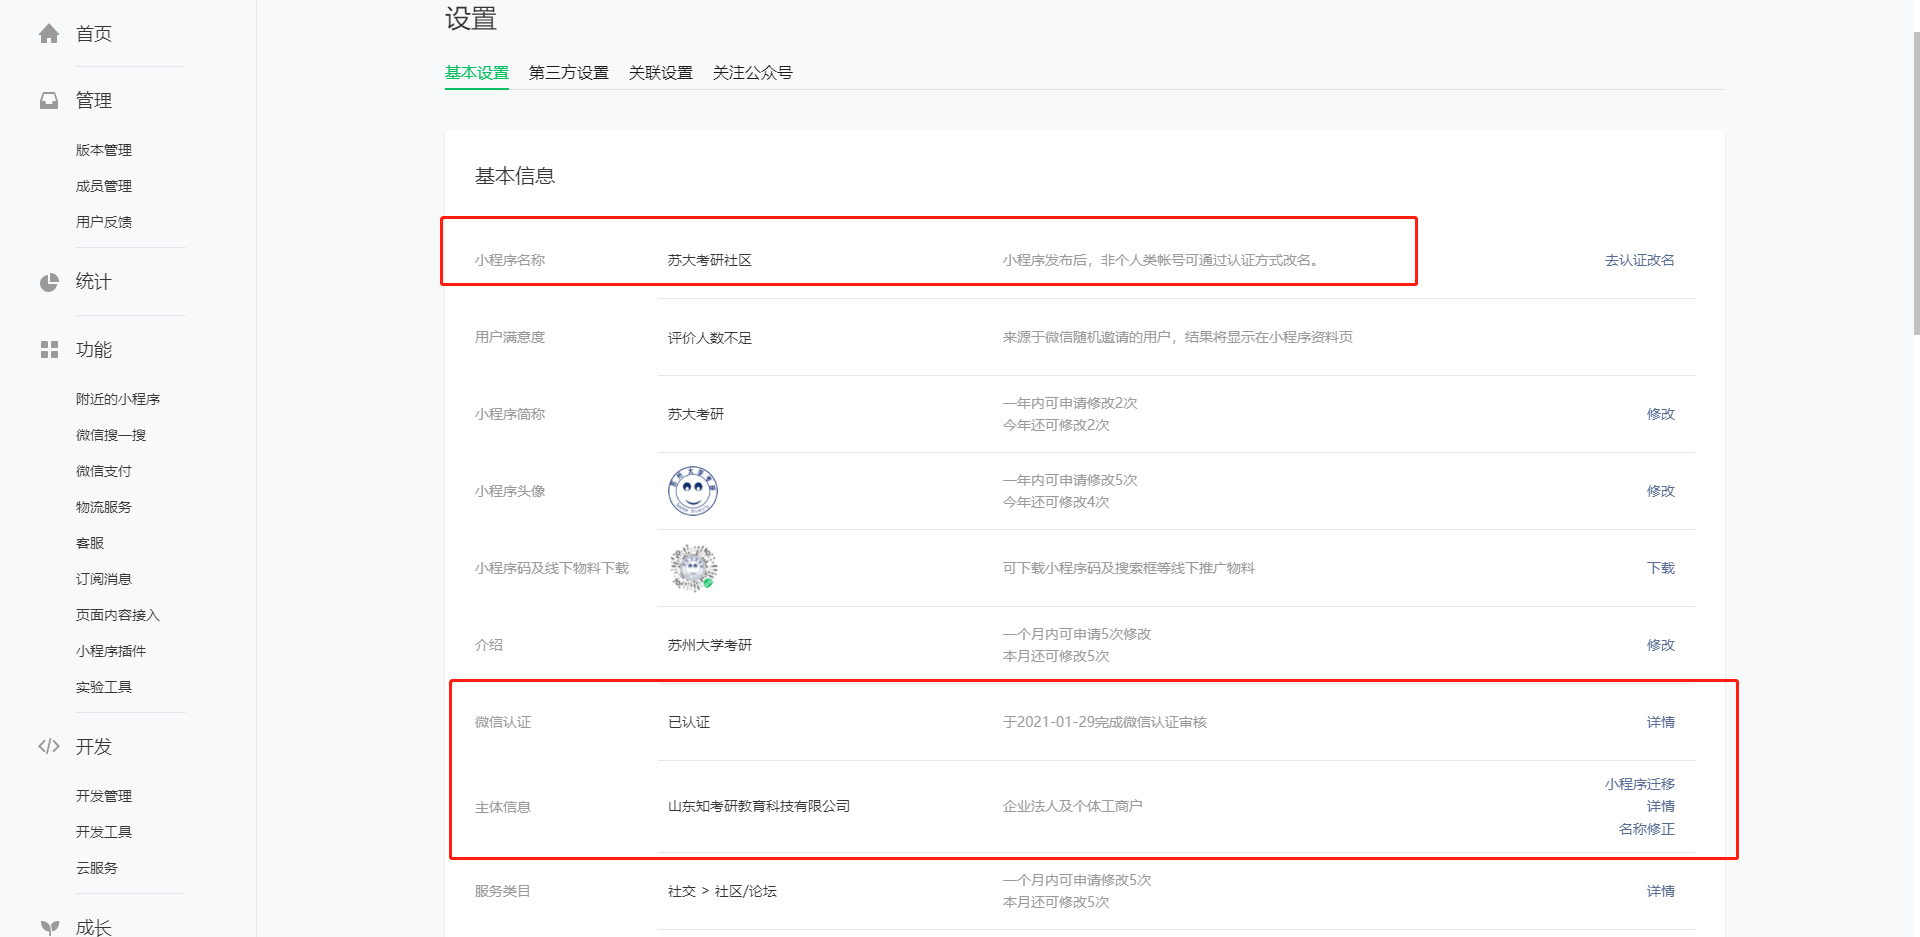
Task: Go to 小程序插件 in sidebar
Action: pyautogui.click(x=111, y=651)
